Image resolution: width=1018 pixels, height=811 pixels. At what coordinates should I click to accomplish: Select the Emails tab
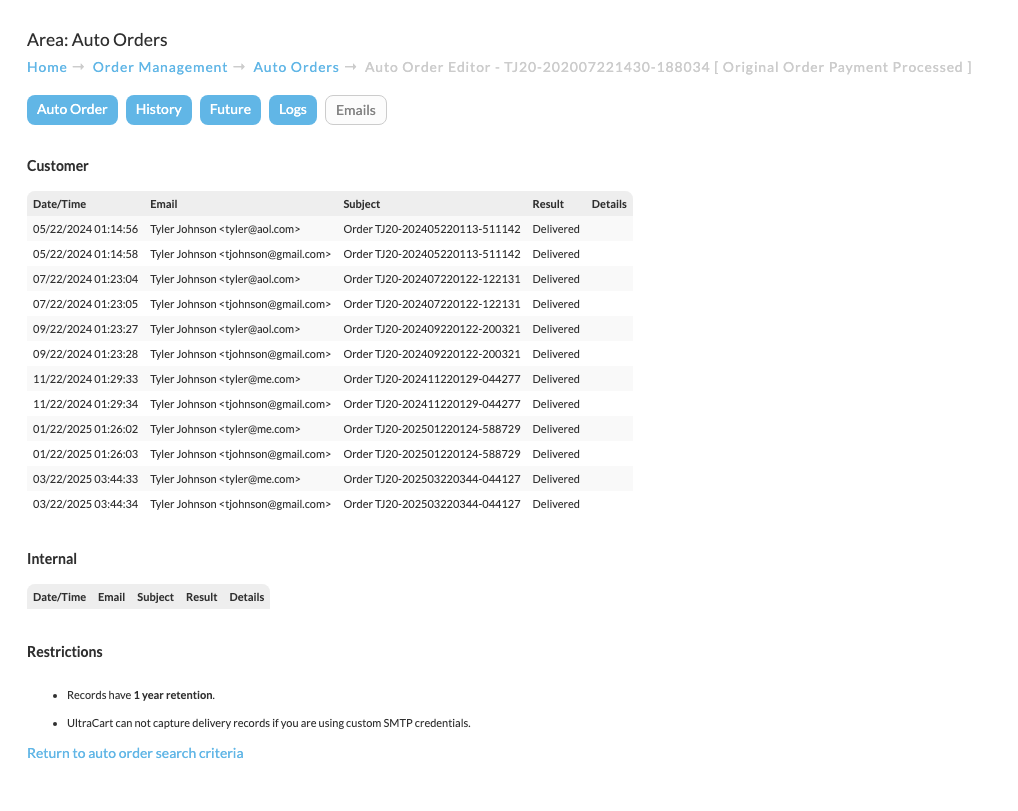356,110
